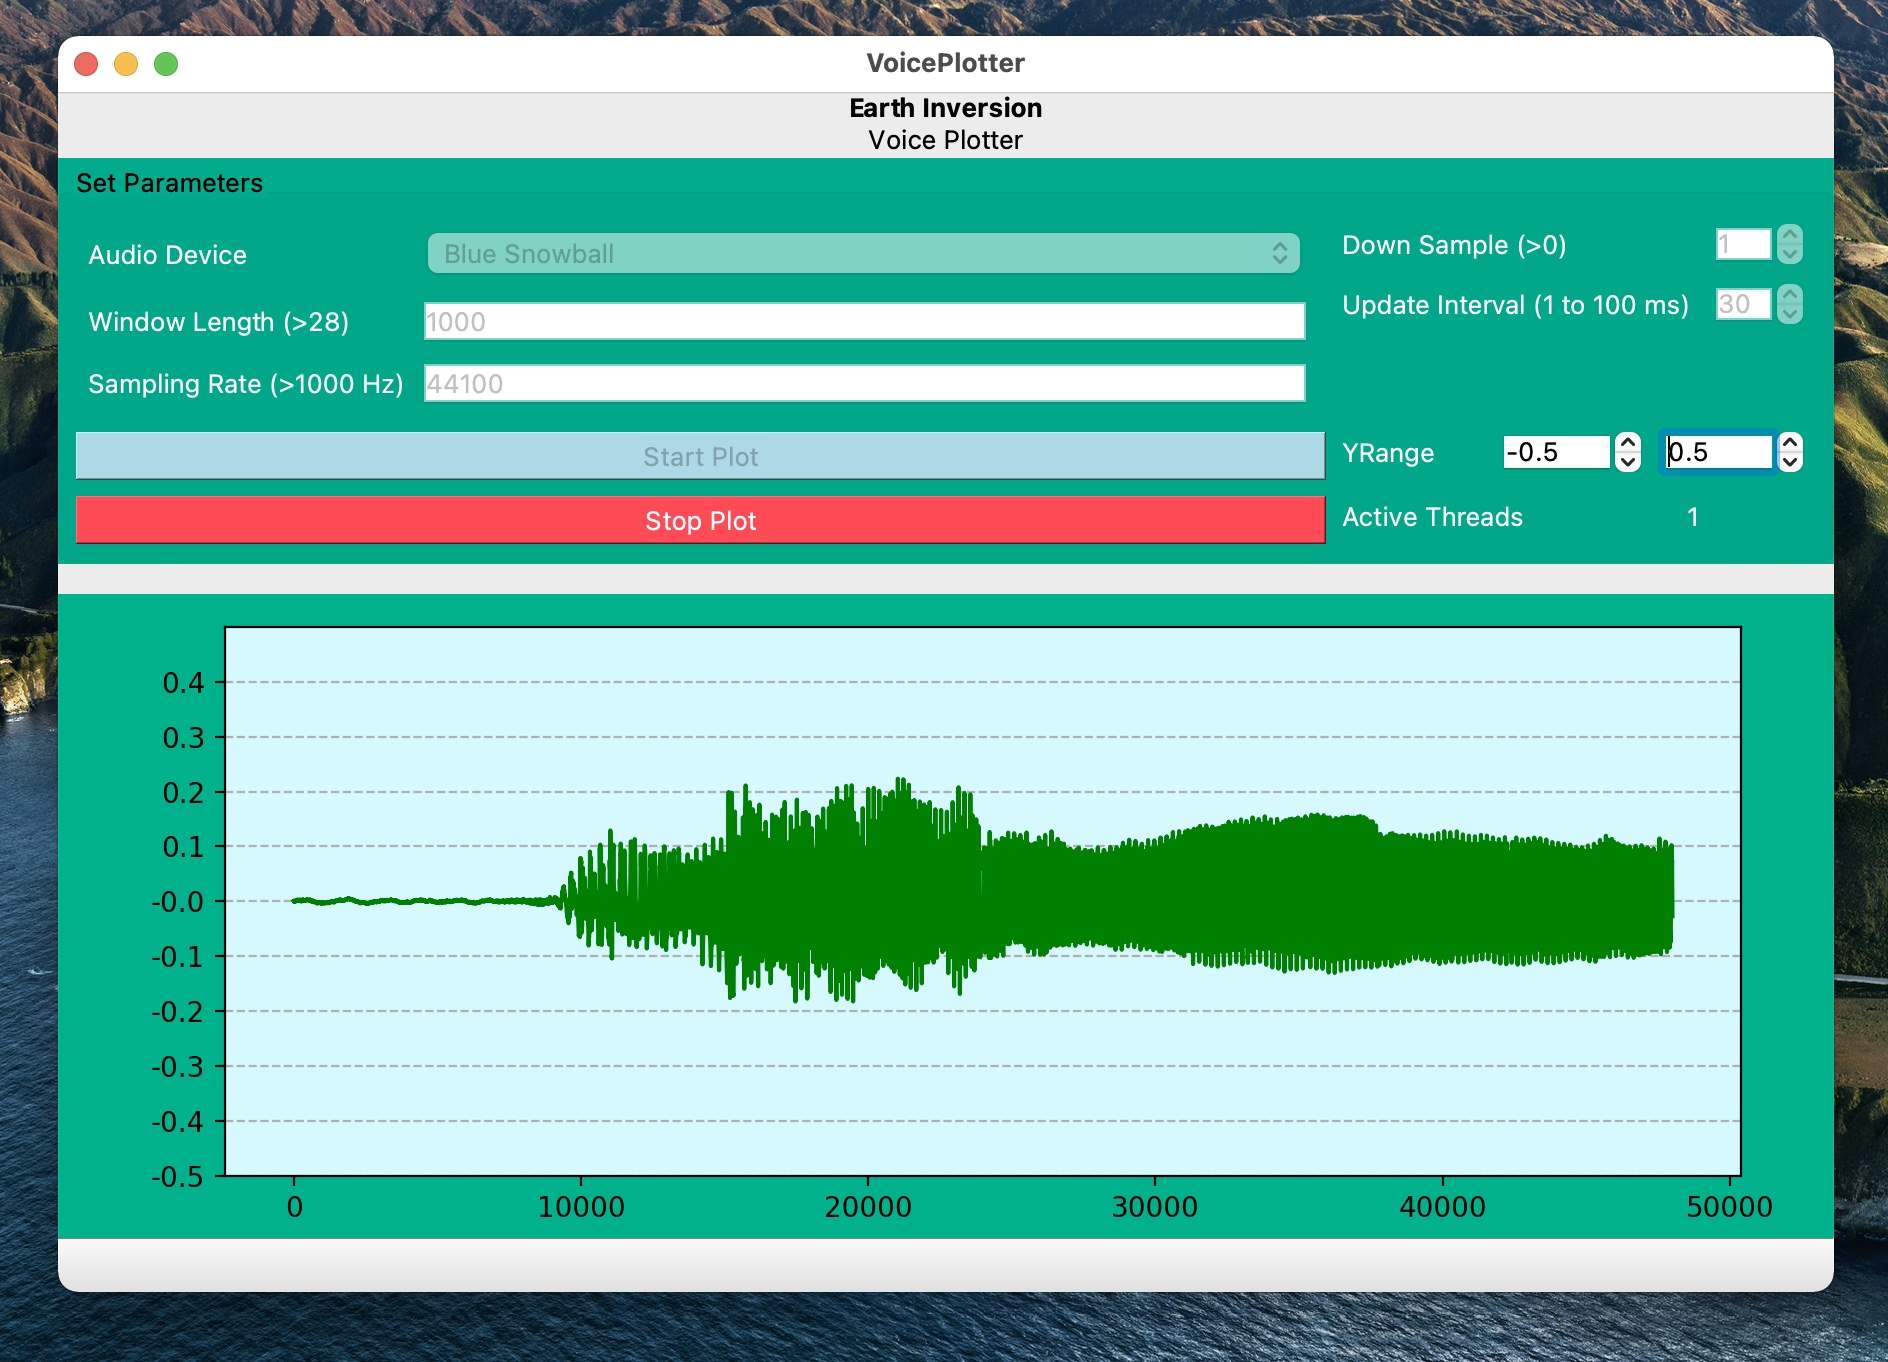The image size is (1888, 1362).
Task: Click the Down Sample value box
Action: pyautogui.click(x=1744, y=244)
